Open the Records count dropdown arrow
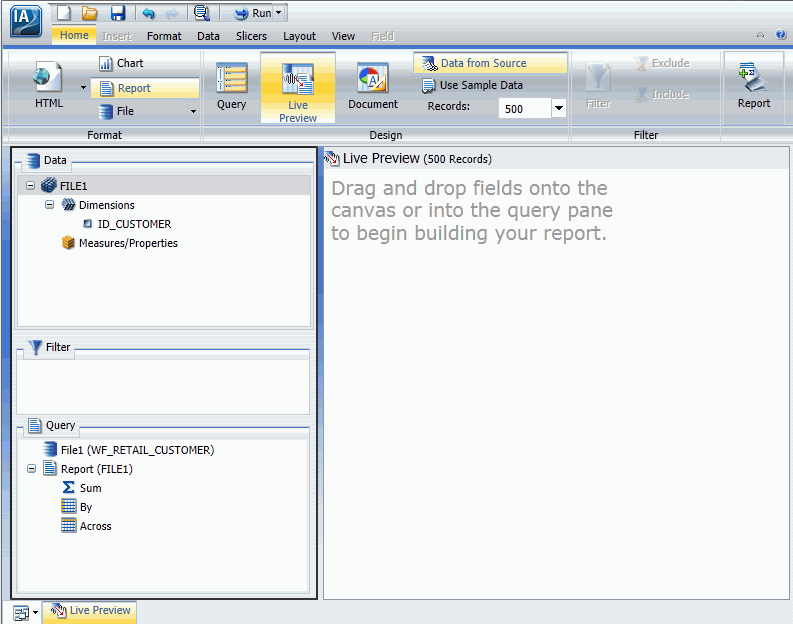Viewport: 793px width, 624px height. [x=558, y=108]
